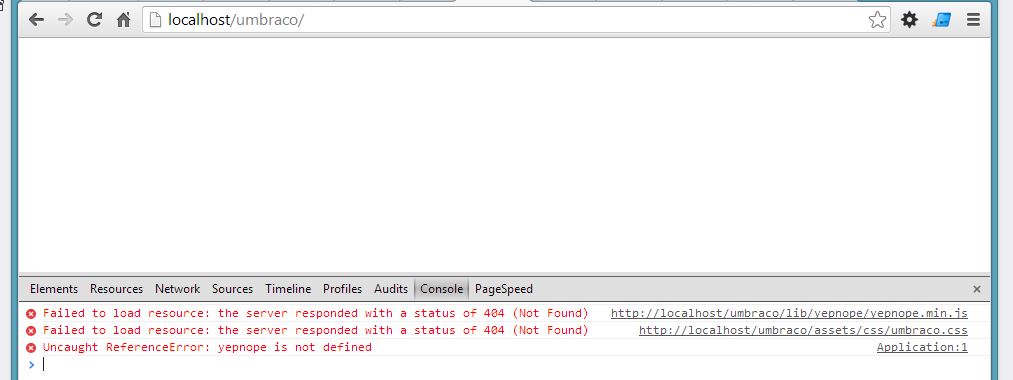Screen dimensions: 1013x380
Task: Focus the localhost/umbraco address bar
Action: click(x=516, y=20)
